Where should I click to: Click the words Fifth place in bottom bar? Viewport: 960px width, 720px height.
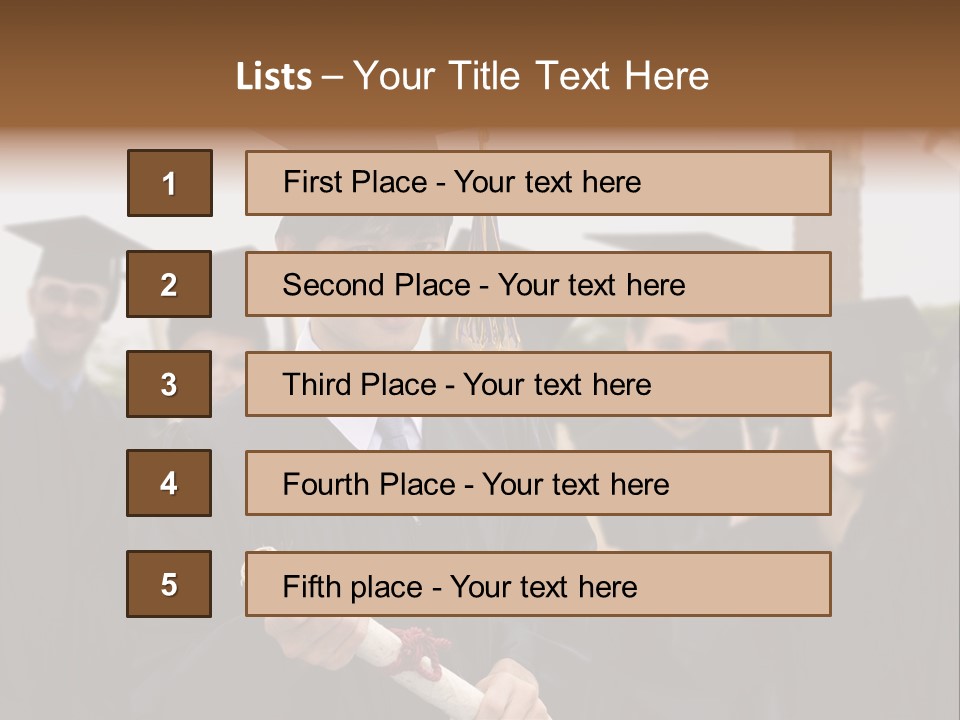click(x=353, y=586)
